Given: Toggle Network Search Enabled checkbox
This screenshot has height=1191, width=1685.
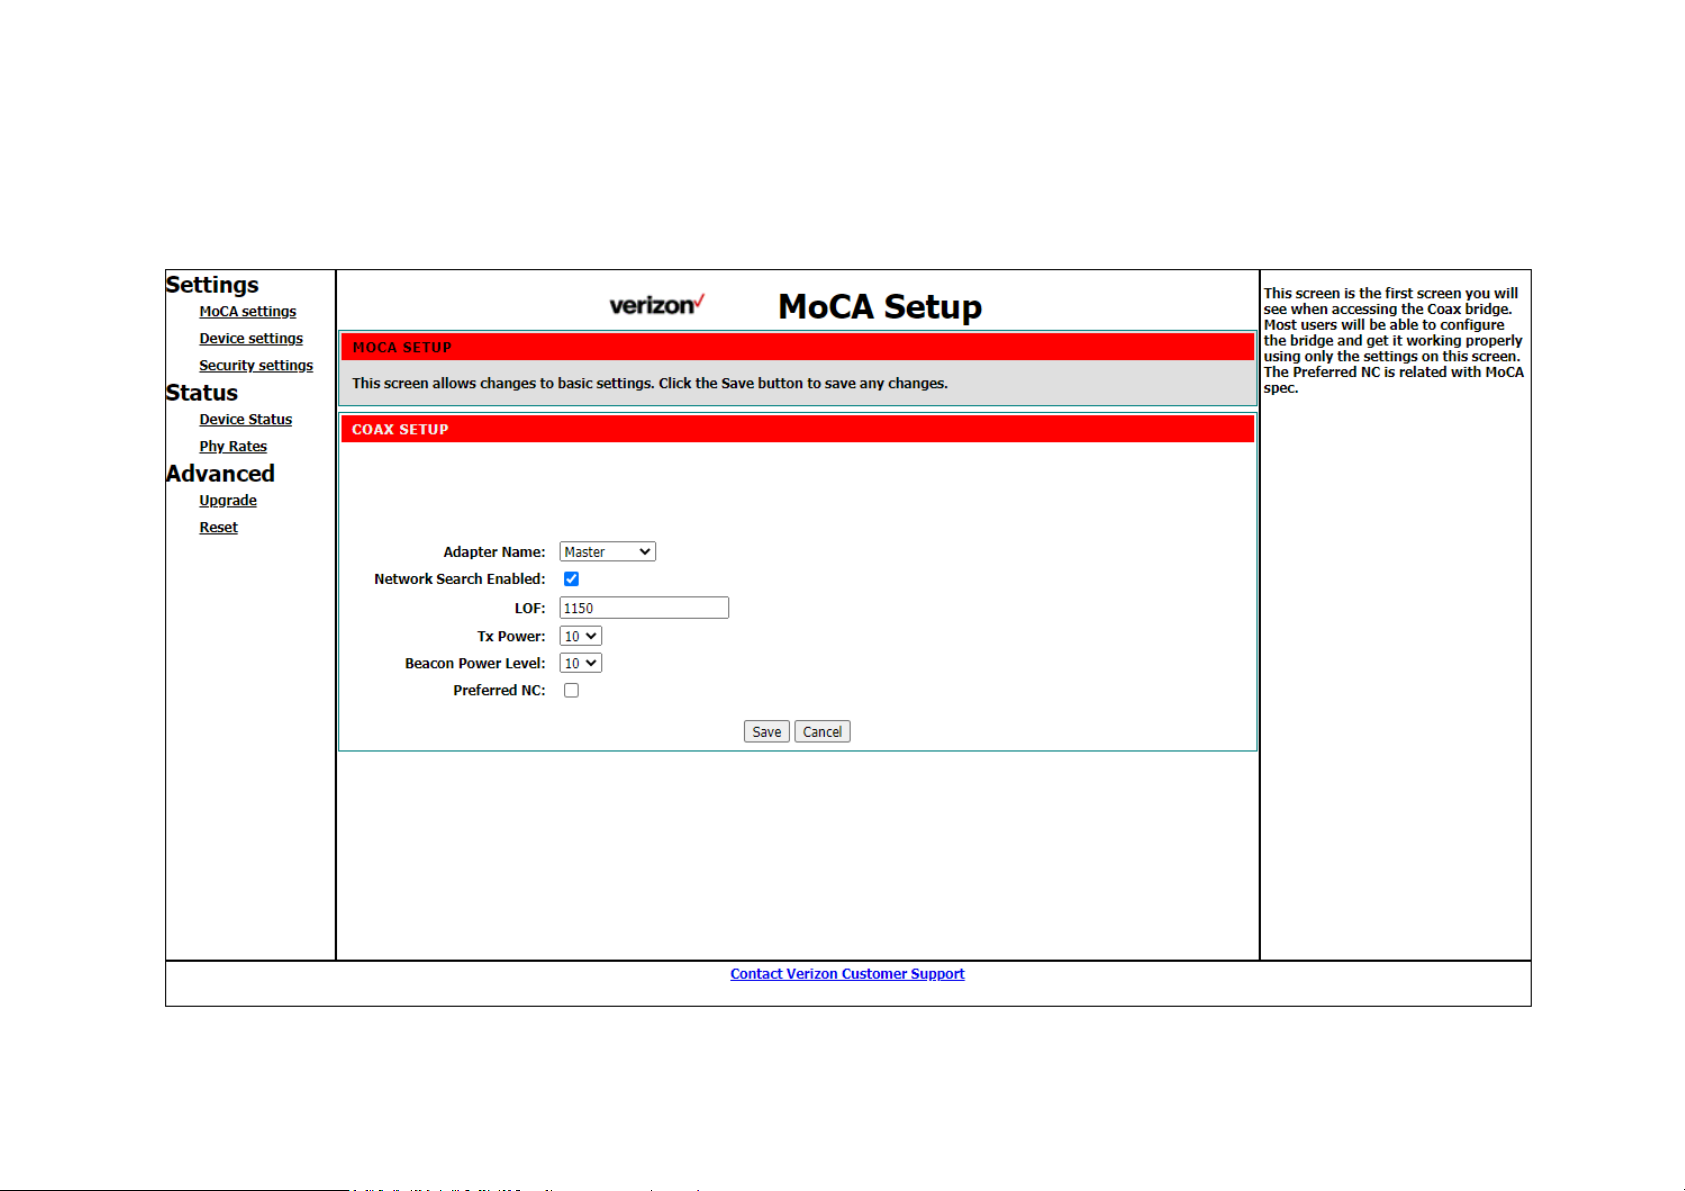Looking at the screenshot, I should (x=571, y=579).
